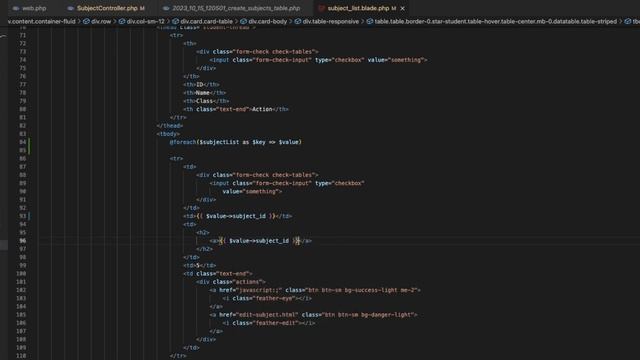Click the href="edit-subject.html" anchor line
The image size is (640, 360).
tap(313, 315)
